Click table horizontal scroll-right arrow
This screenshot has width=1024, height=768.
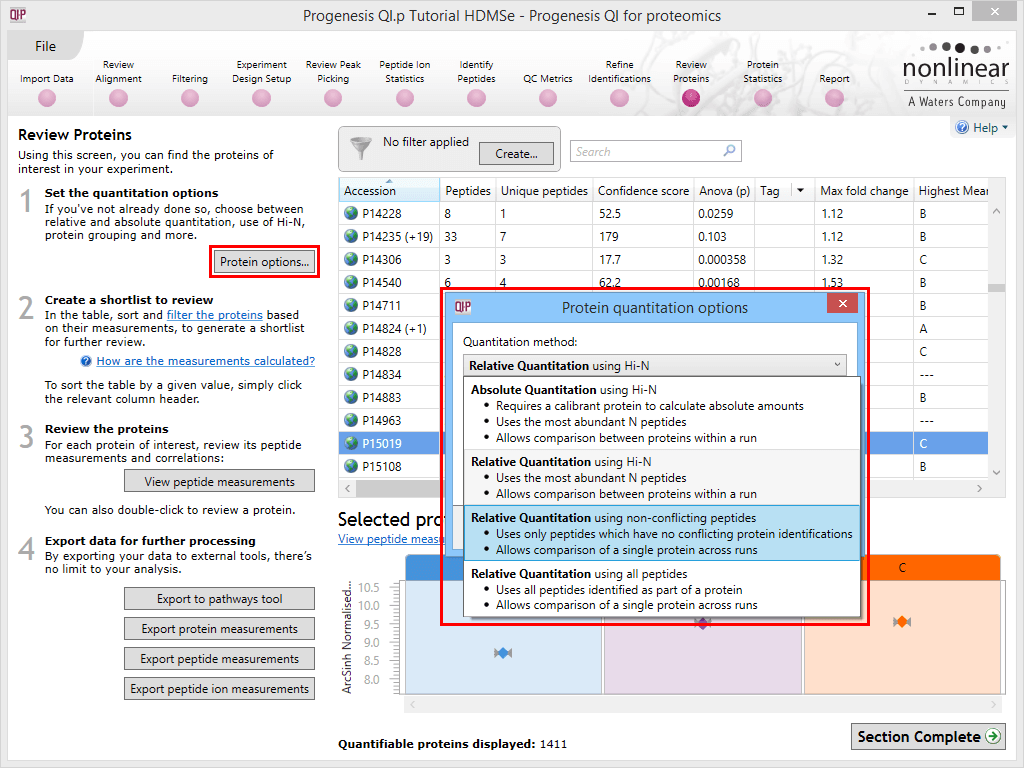980,488
